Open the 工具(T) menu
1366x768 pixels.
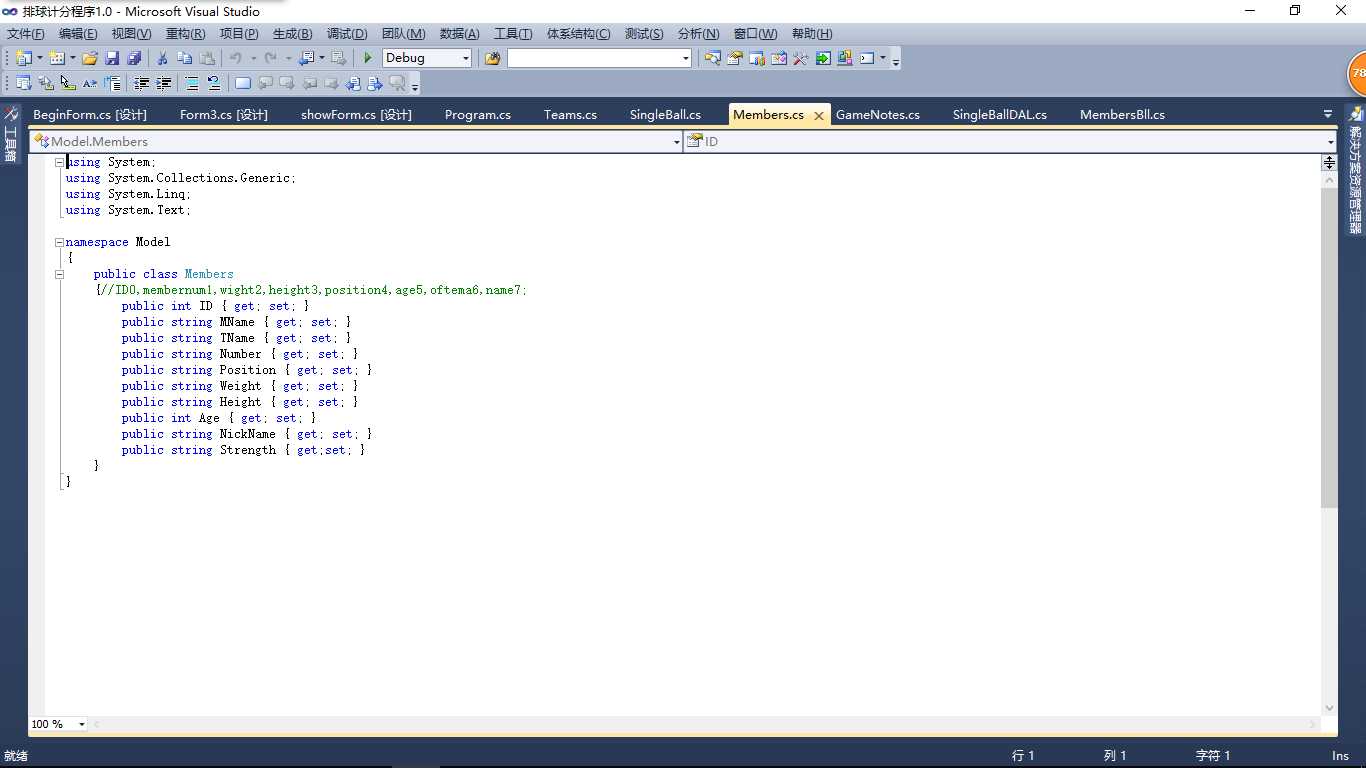[x=513, y=34]
